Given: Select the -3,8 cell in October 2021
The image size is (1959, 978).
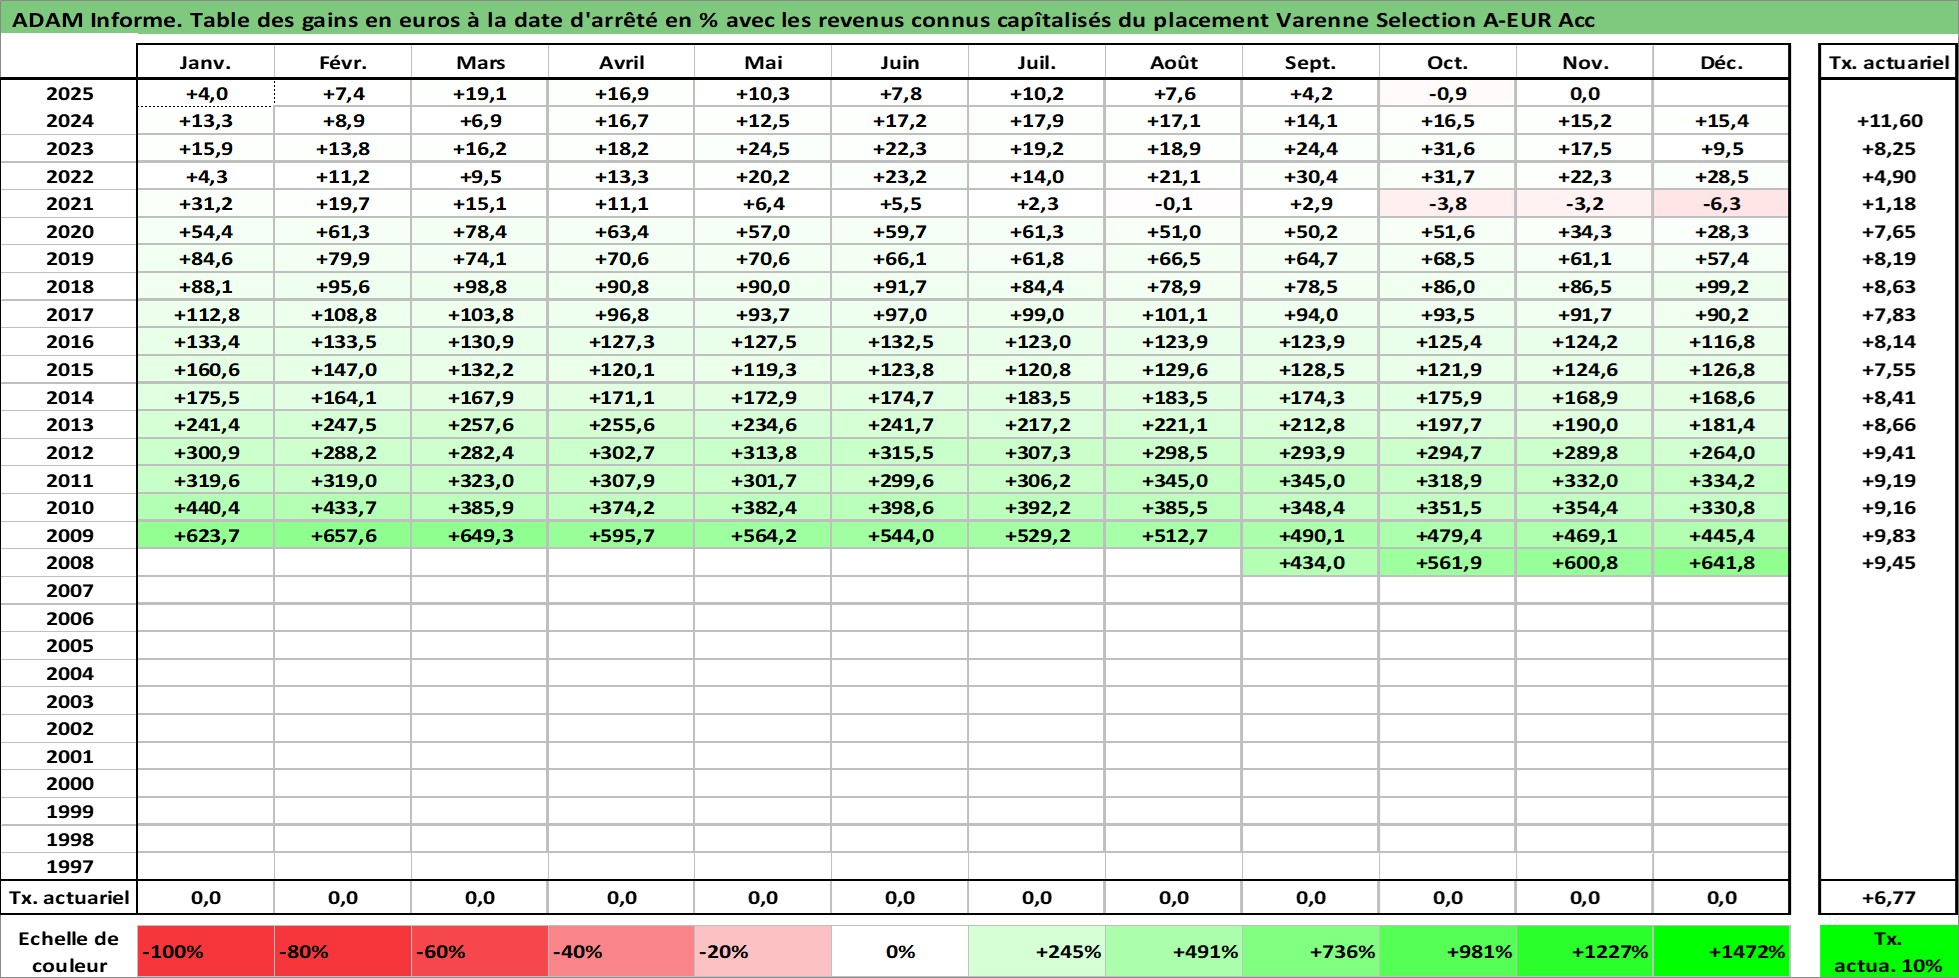Looking at the screenshot, I should 1447,203.
